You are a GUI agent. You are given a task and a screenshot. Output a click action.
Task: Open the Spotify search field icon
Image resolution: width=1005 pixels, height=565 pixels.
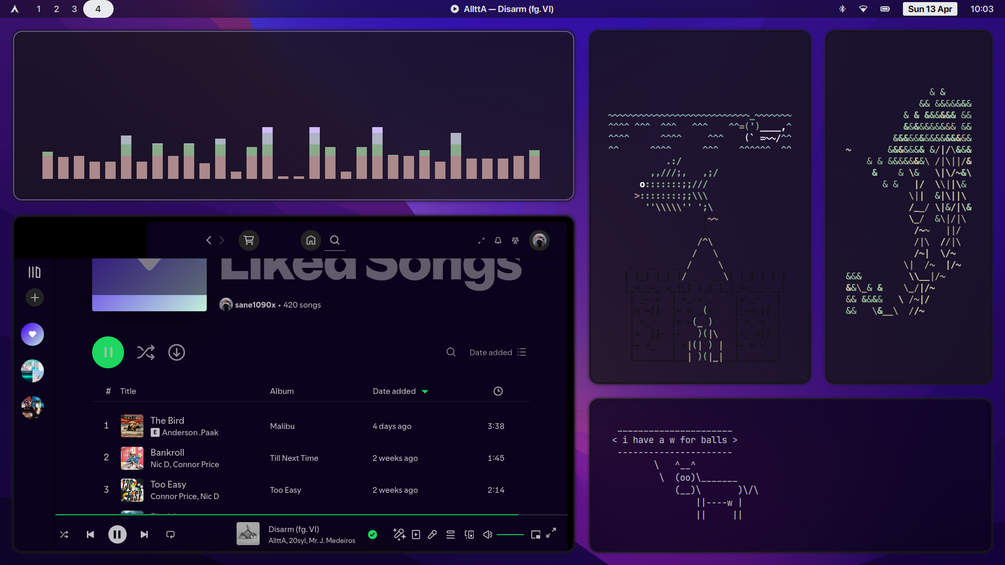click(335, 240)
